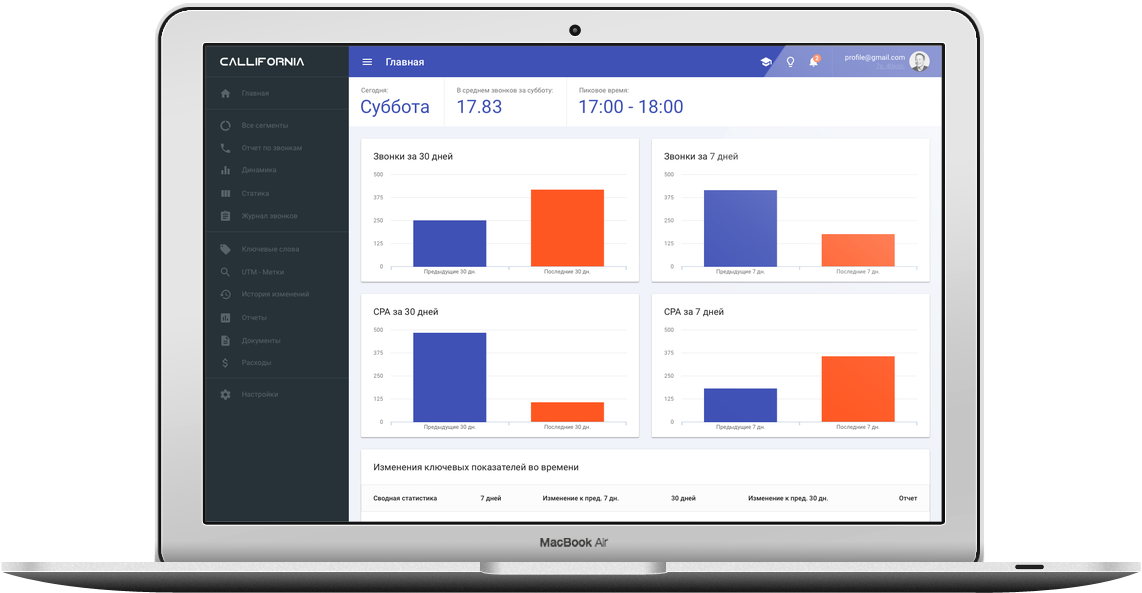Image resolution: width=1142 pixels, height=593 pixels.
Task: Open UTM - Метки in the sidebar
Action: click(x=262, y=272)
